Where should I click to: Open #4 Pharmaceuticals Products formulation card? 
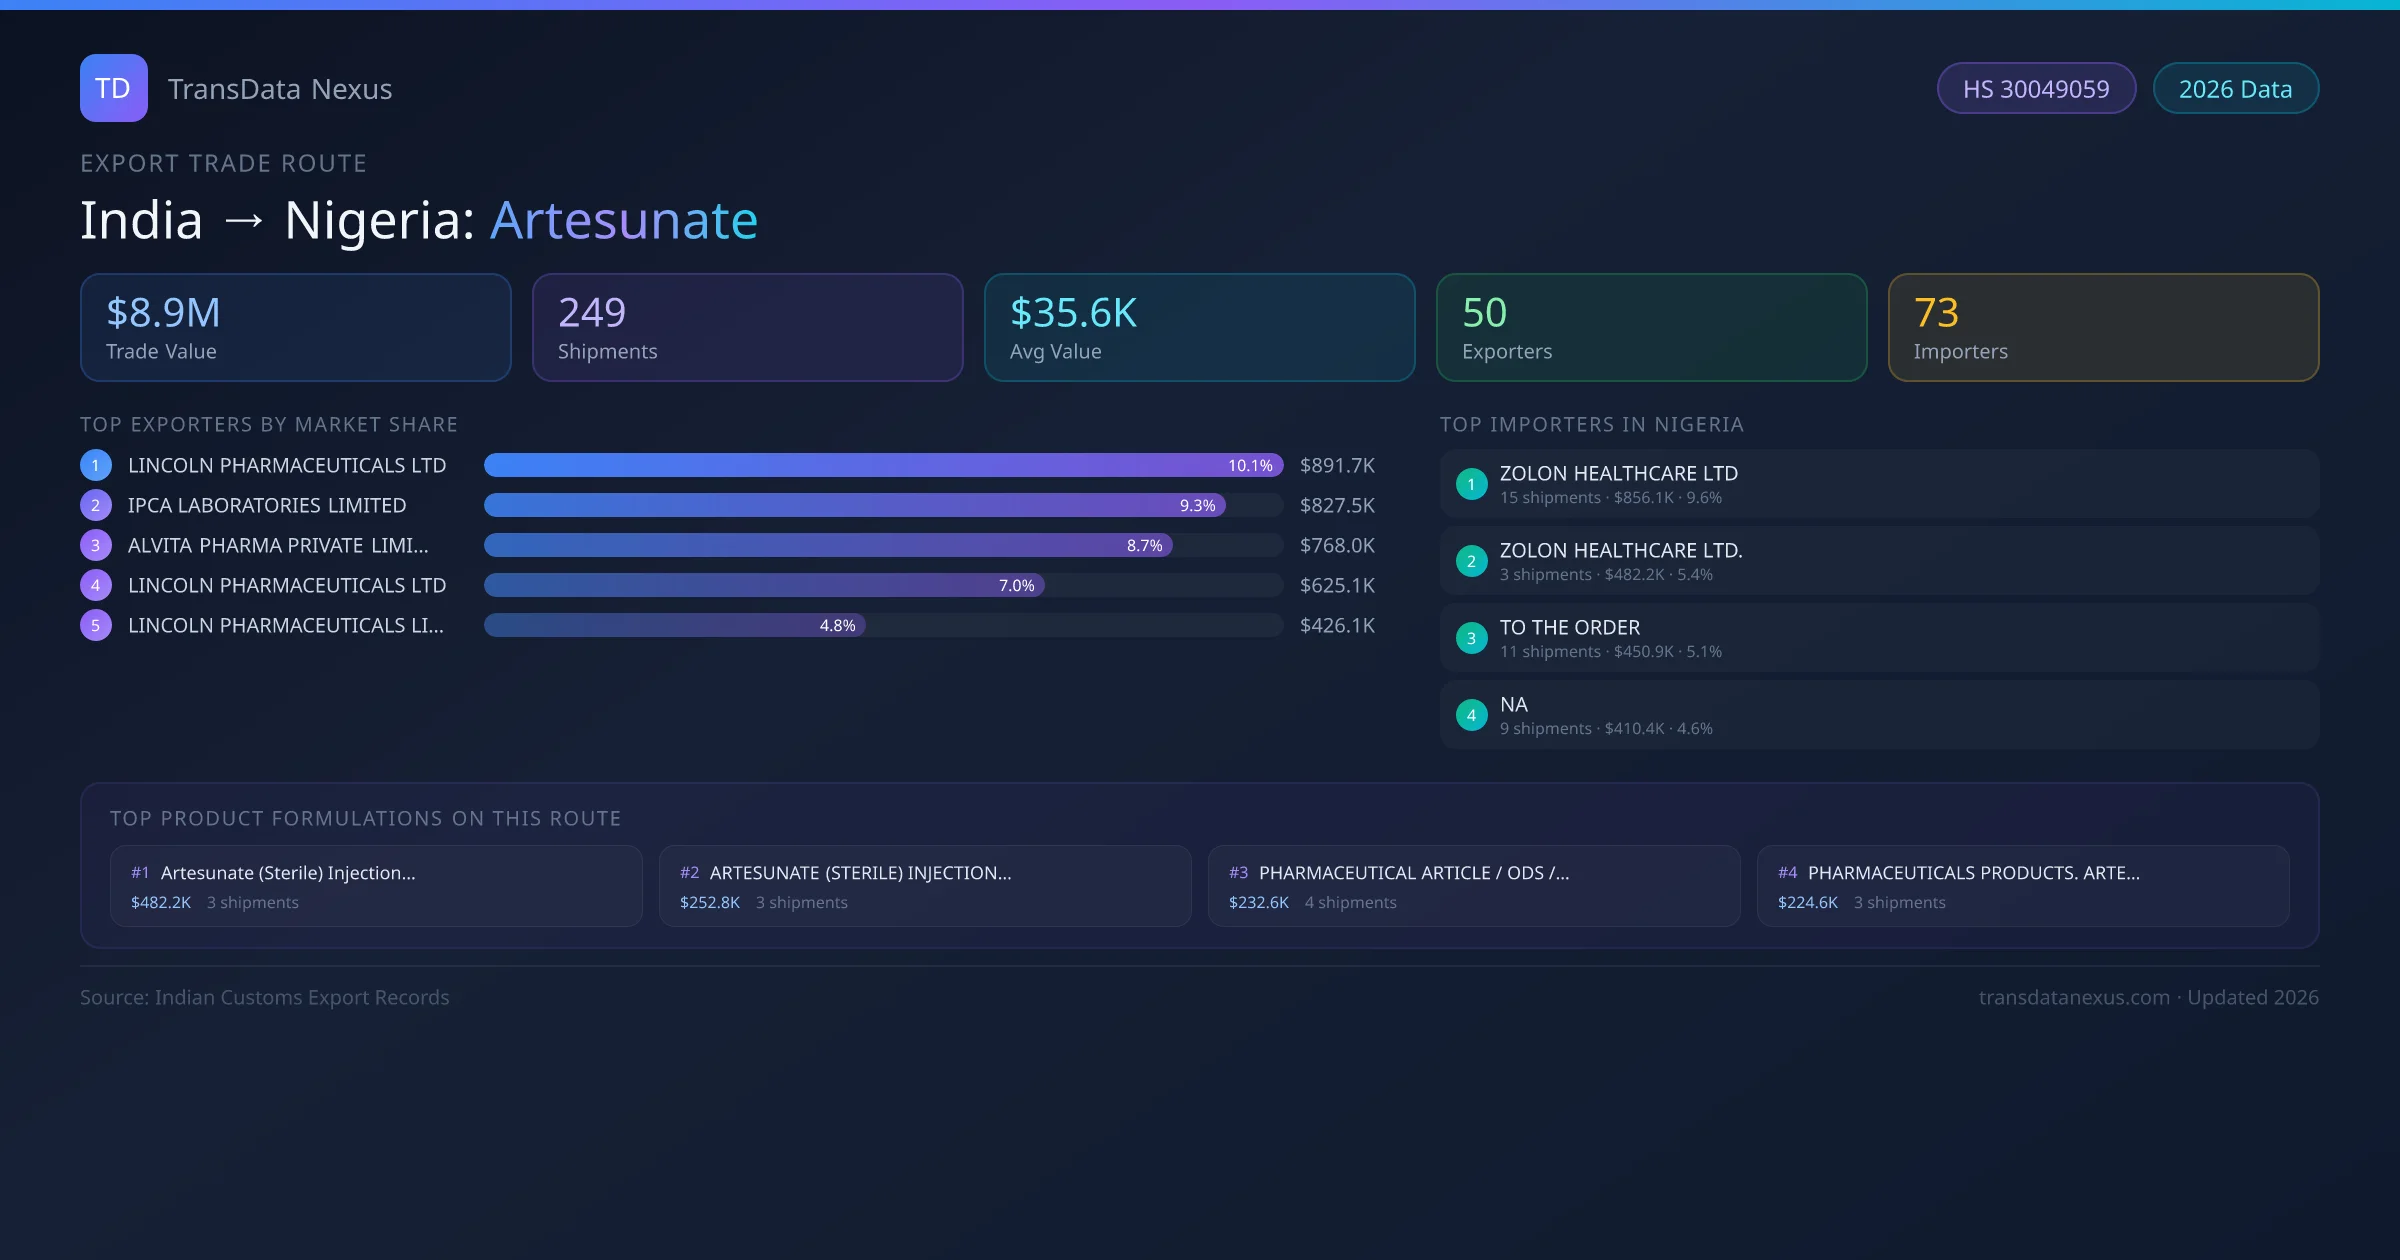pyautogui.click(x=2022, y=886)
